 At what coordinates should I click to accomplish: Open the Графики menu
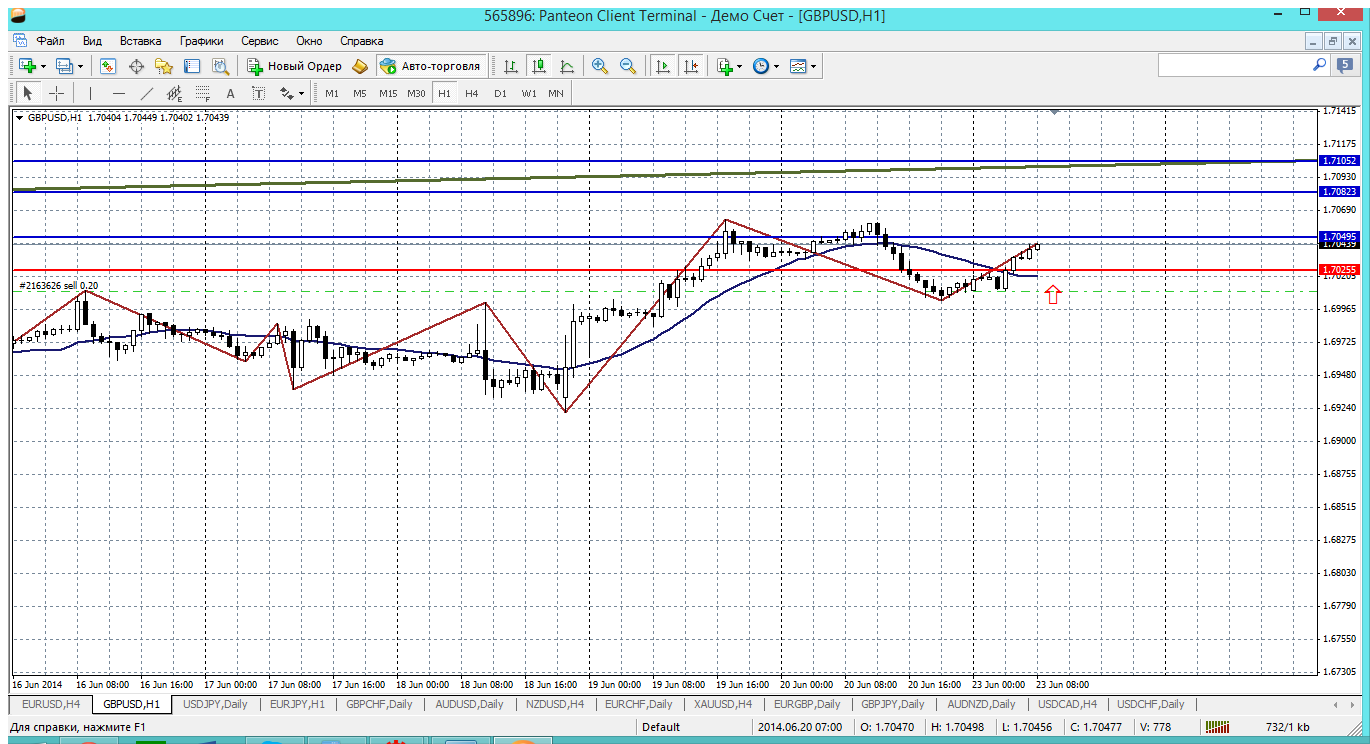tap(201, 41)
